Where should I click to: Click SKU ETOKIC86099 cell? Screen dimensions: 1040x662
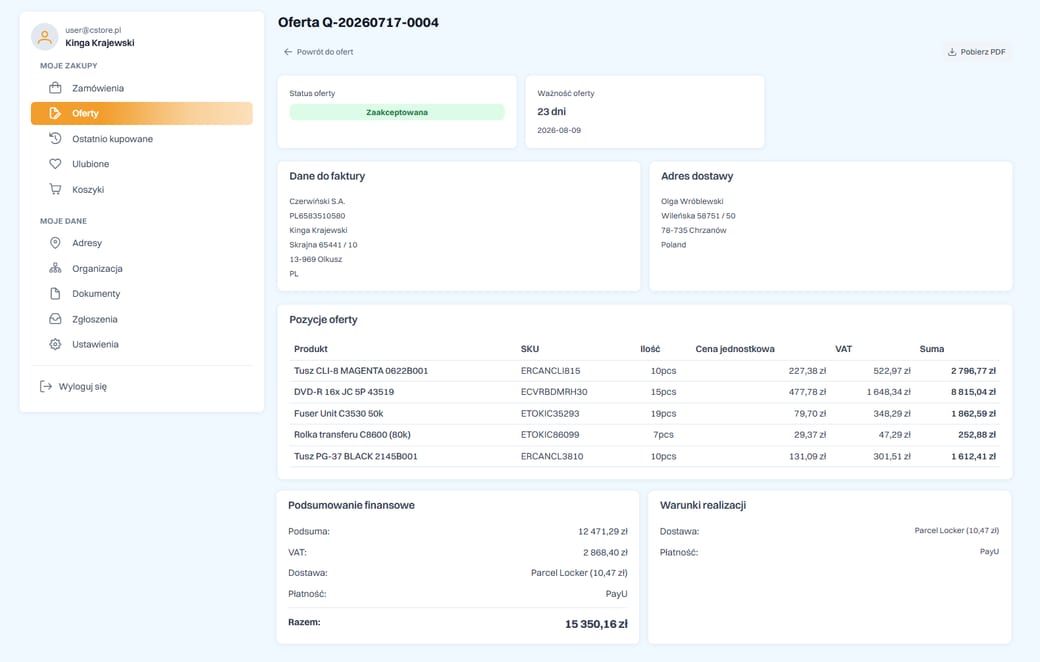coord(550,434)
